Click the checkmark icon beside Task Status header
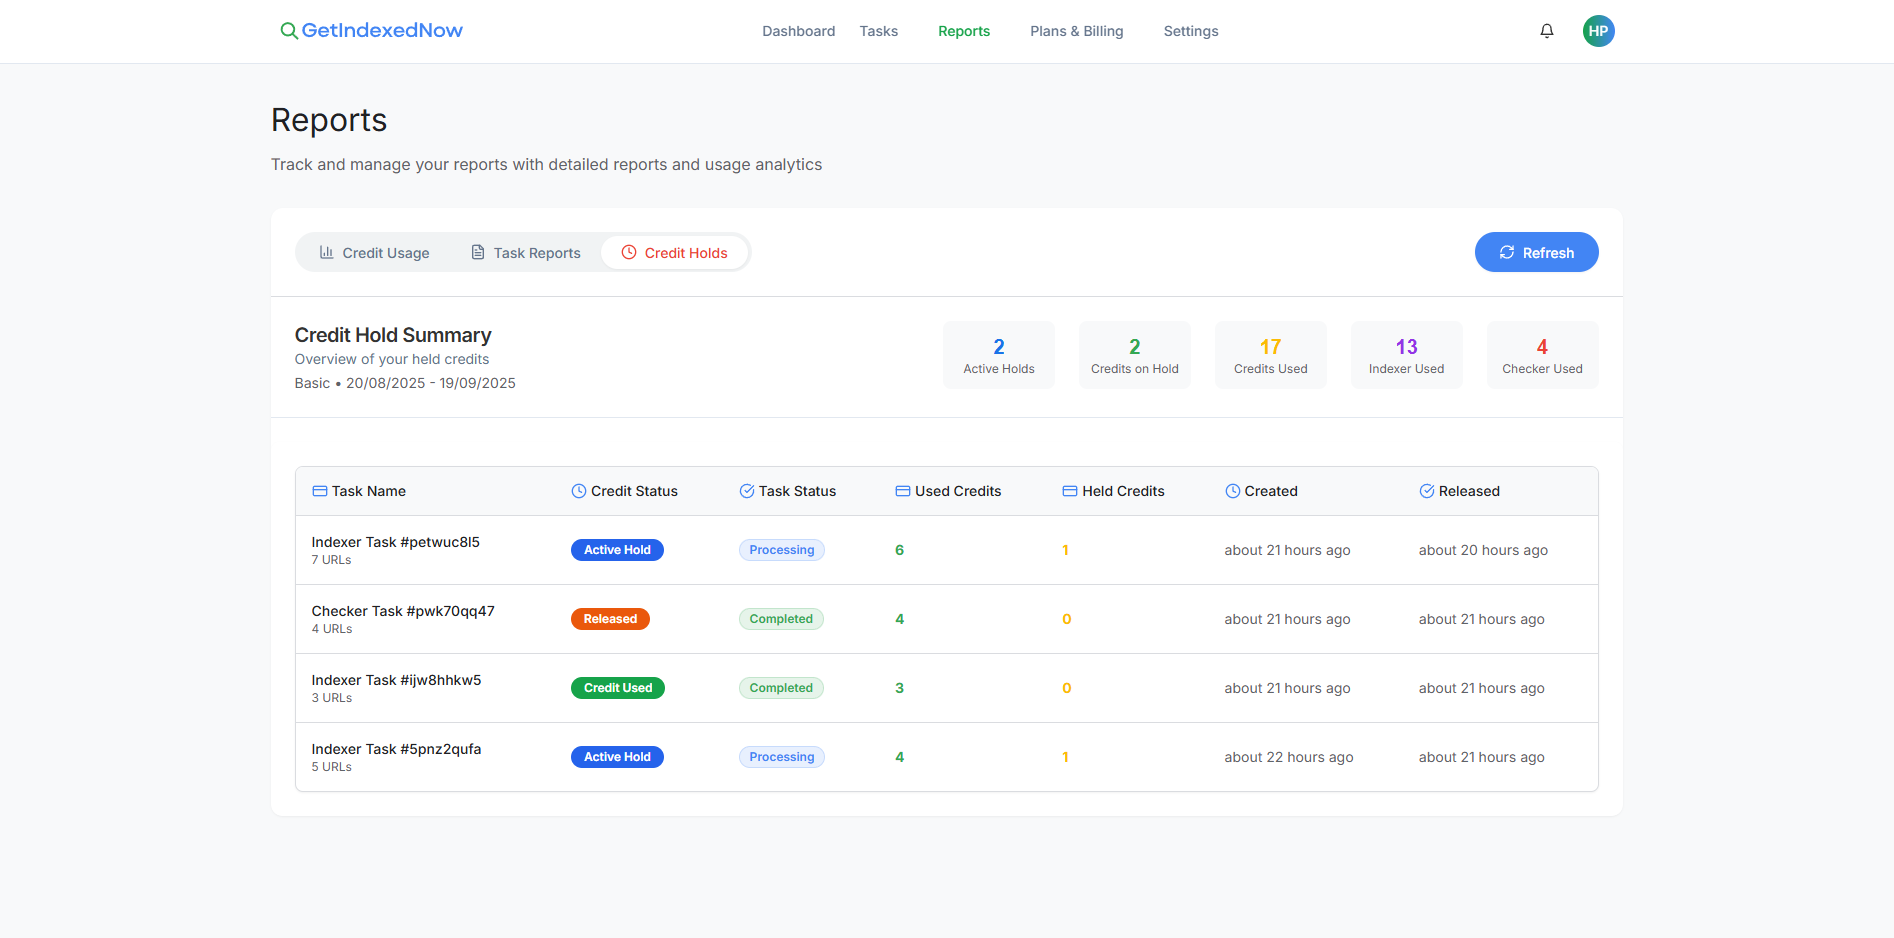Screen dimensions: 1894x938 (x=746, y=491)
